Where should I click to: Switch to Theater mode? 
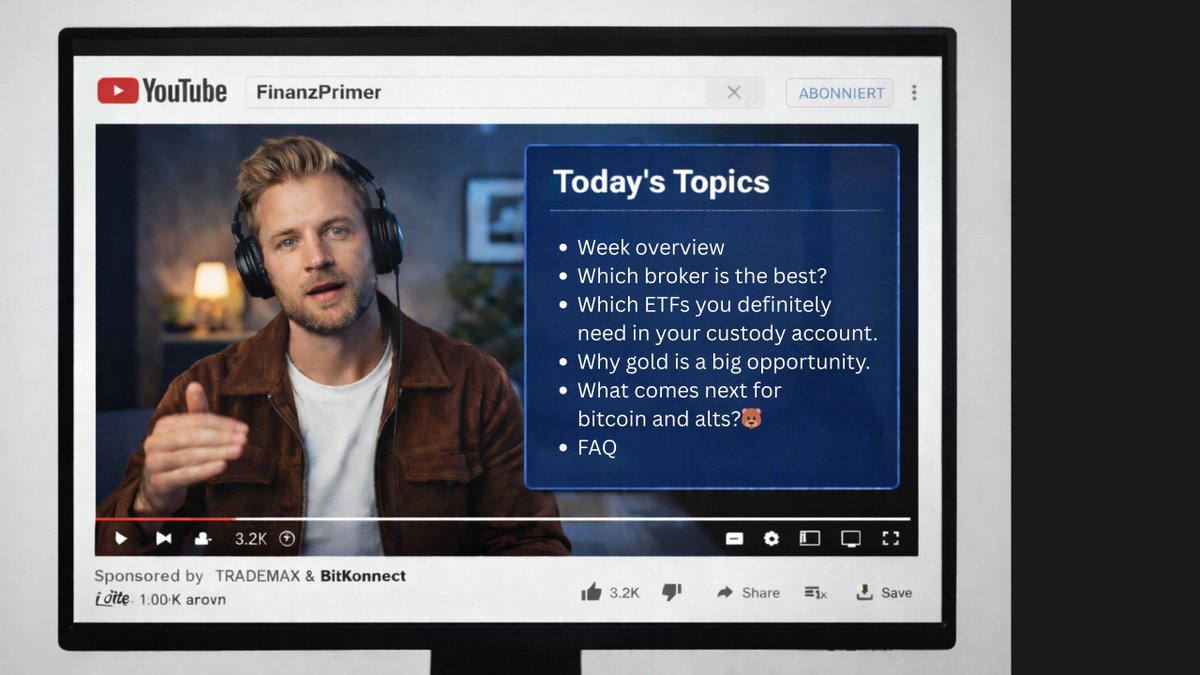coord(850,538)
